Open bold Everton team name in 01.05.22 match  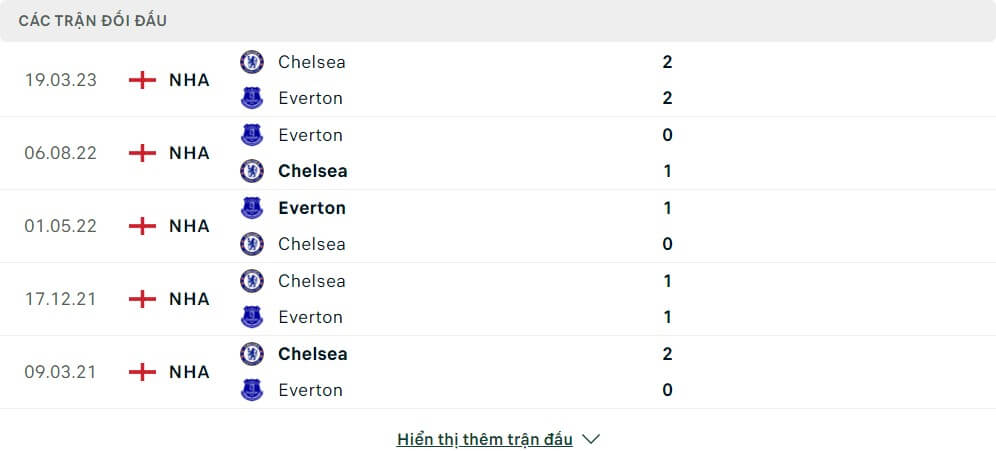(312, 208)
